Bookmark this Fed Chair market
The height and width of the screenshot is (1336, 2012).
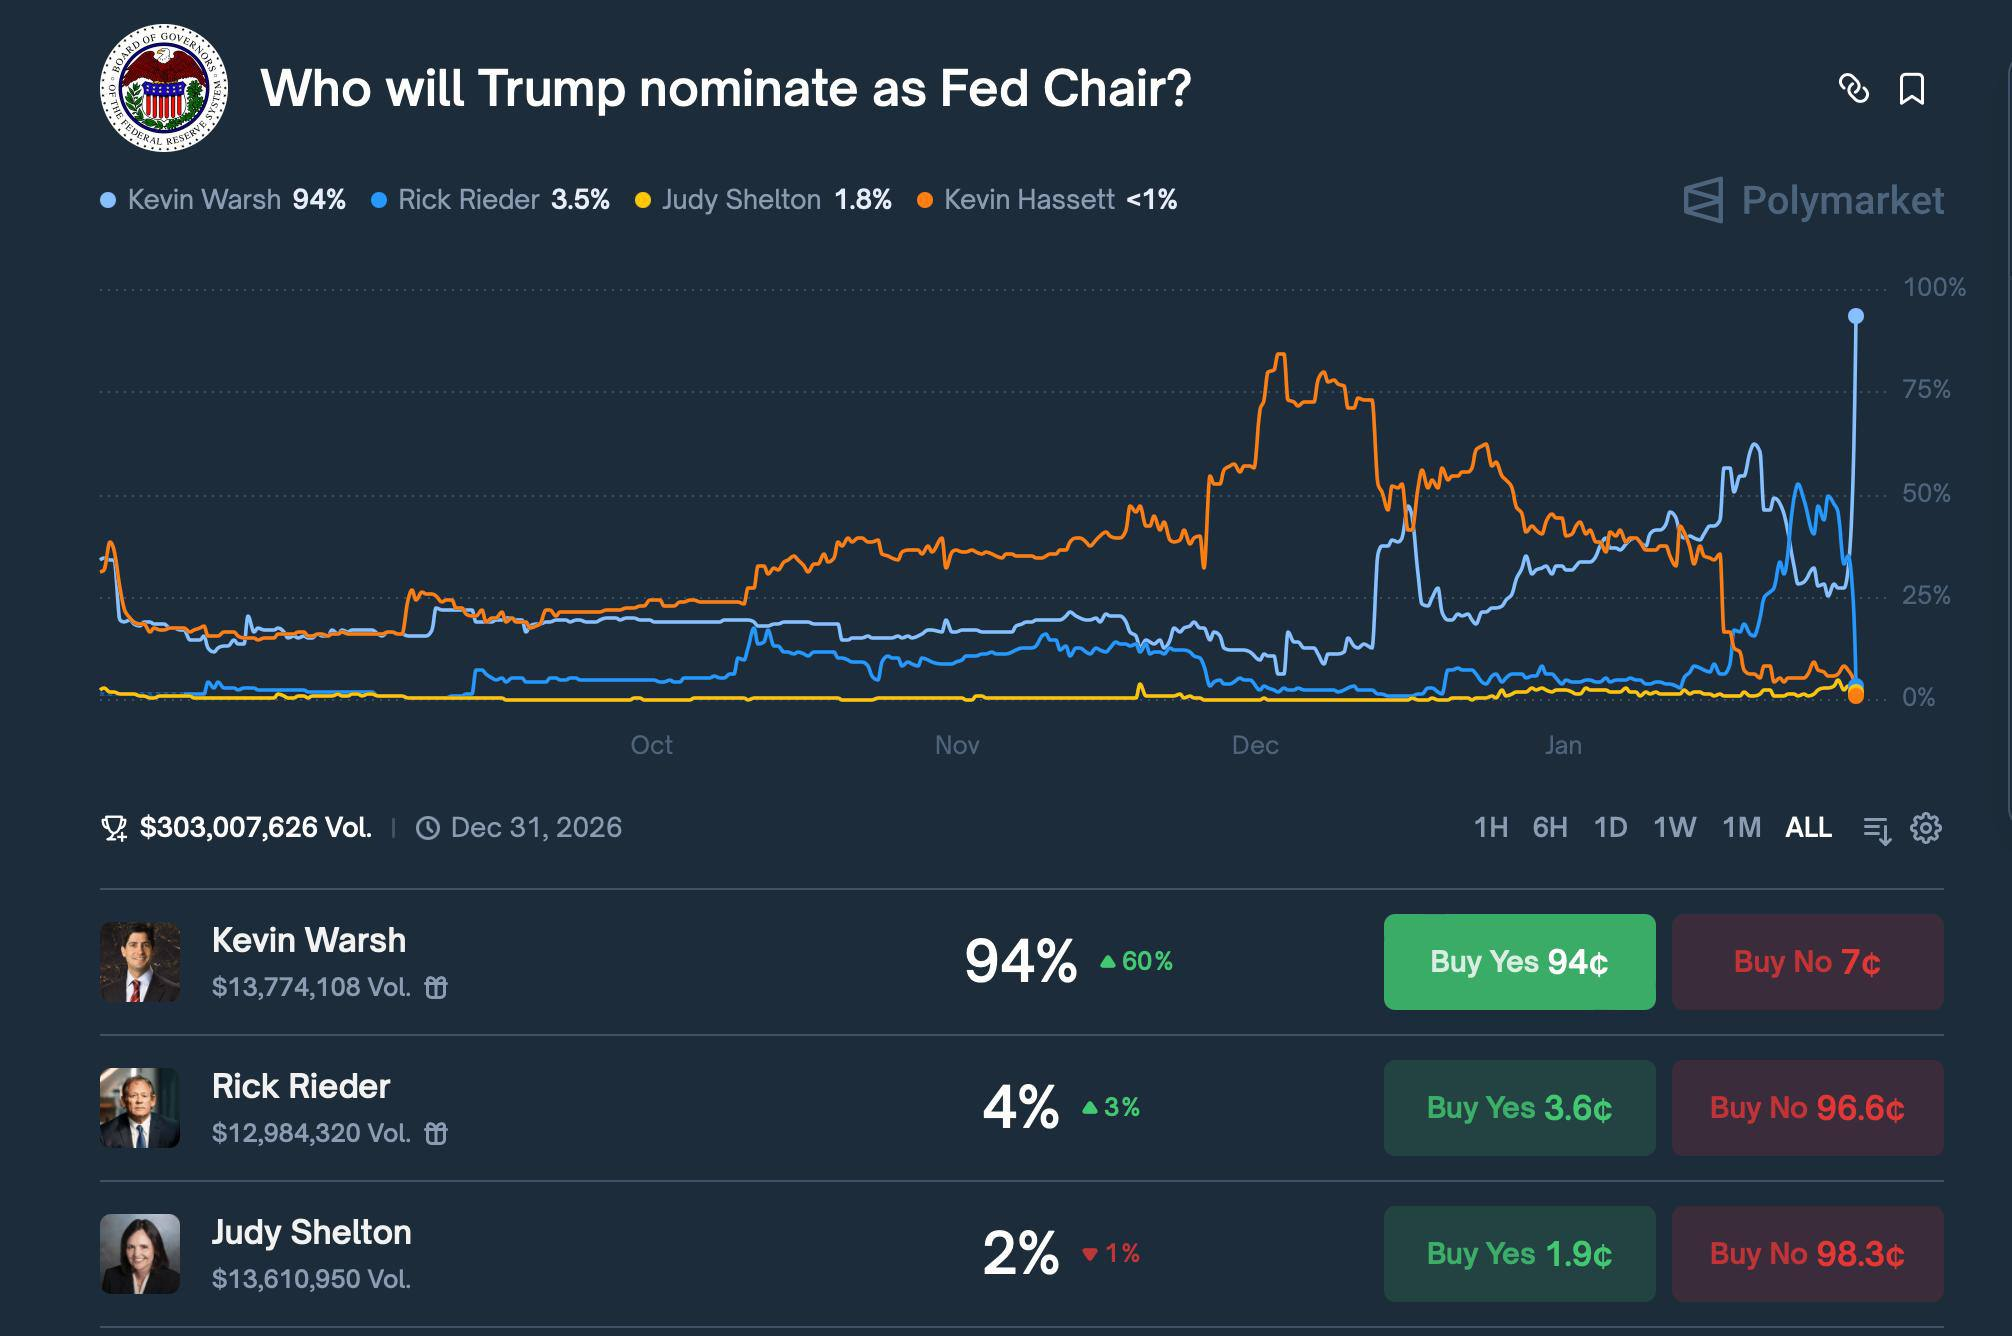(1911, 89)
